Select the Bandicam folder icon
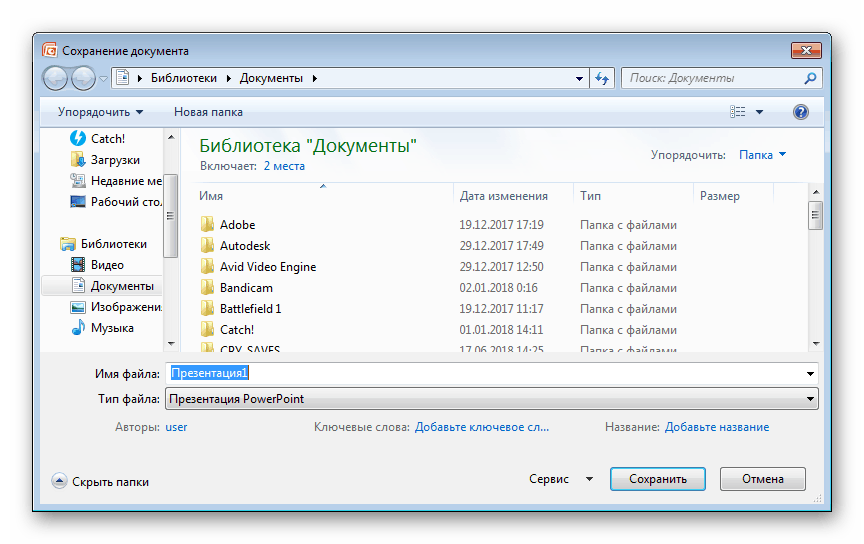864x544 pixels. (x=207, y=288)
